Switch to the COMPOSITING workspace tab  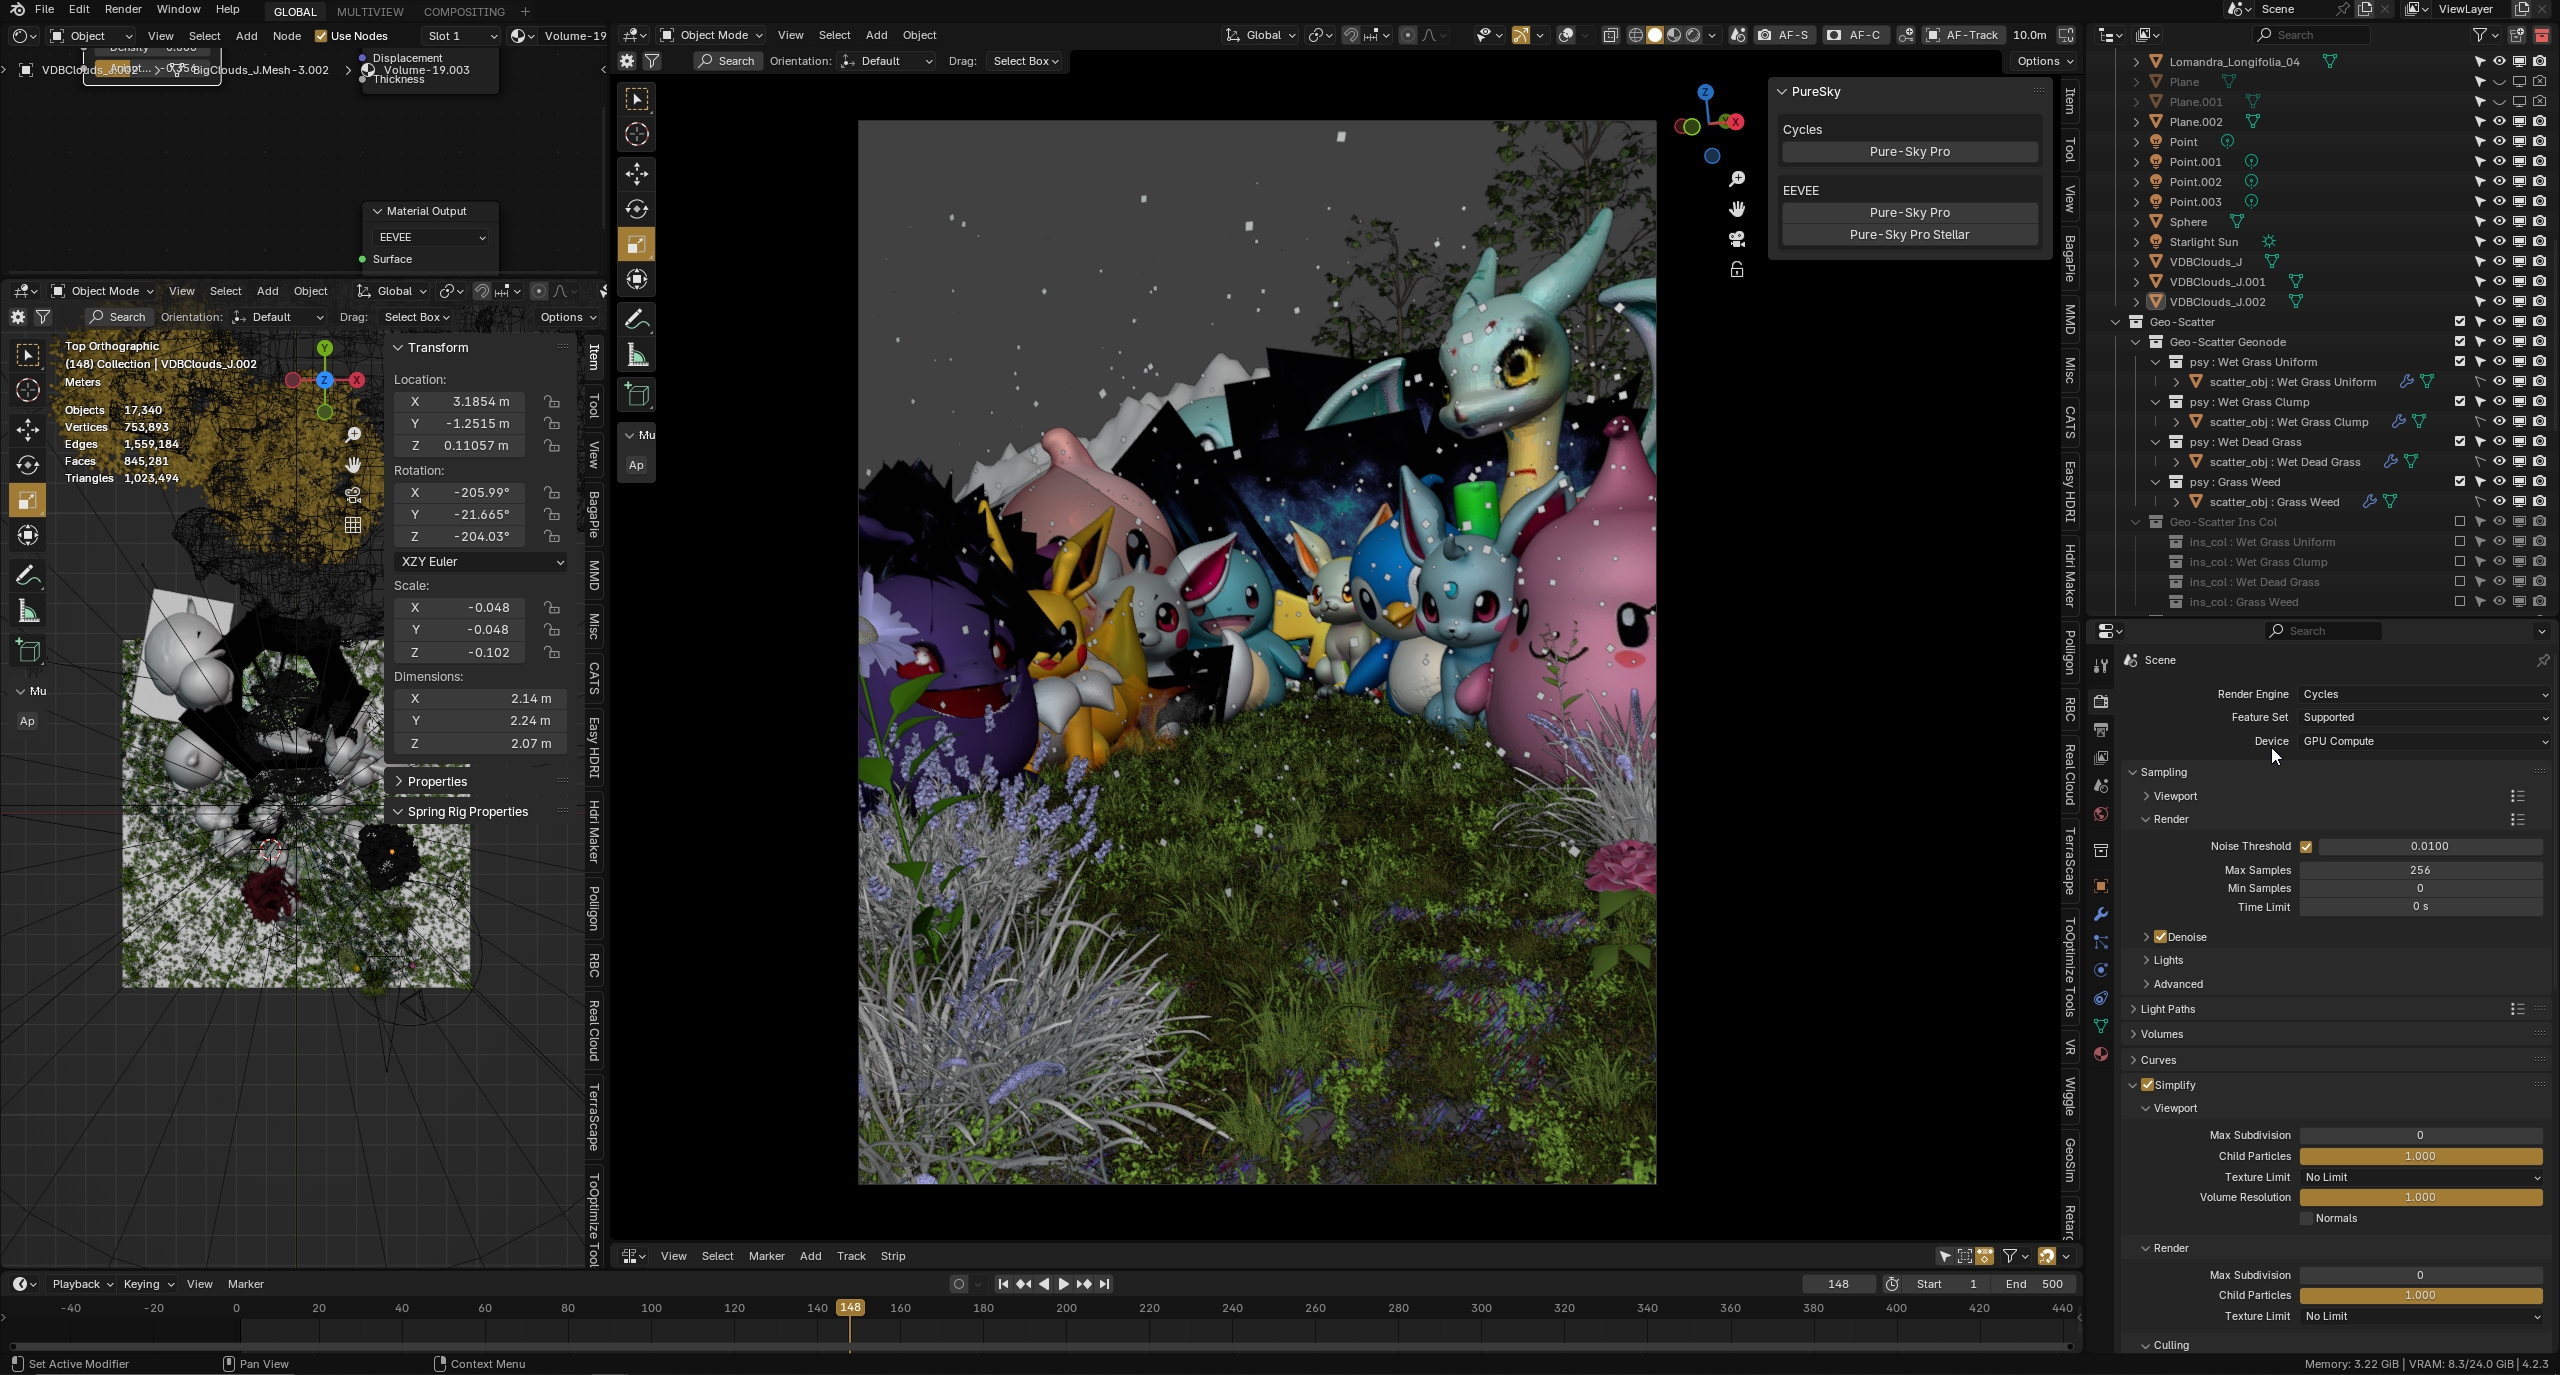point(464,11)
